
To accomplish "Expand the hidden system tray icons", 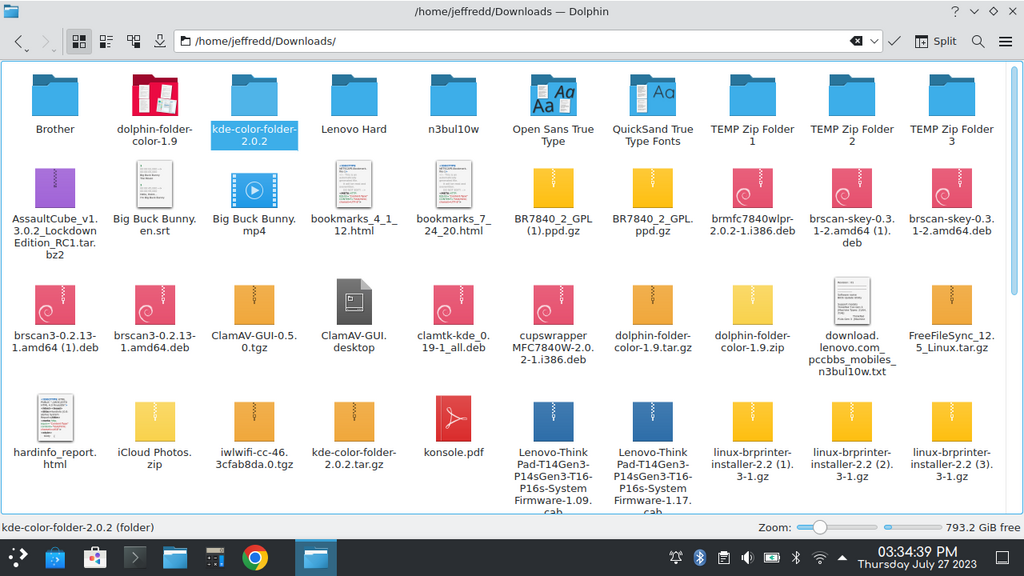I will coord(842,558).
